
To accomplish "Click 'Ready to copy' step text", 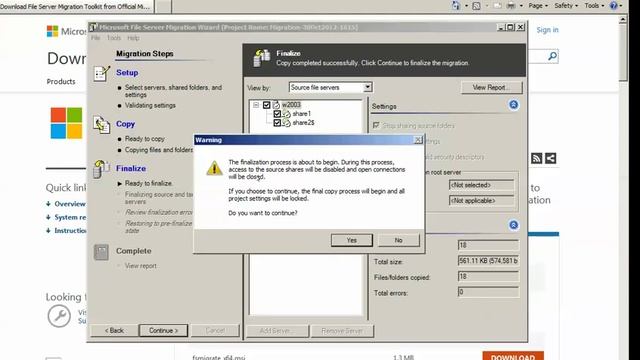I will pos(144,139).
